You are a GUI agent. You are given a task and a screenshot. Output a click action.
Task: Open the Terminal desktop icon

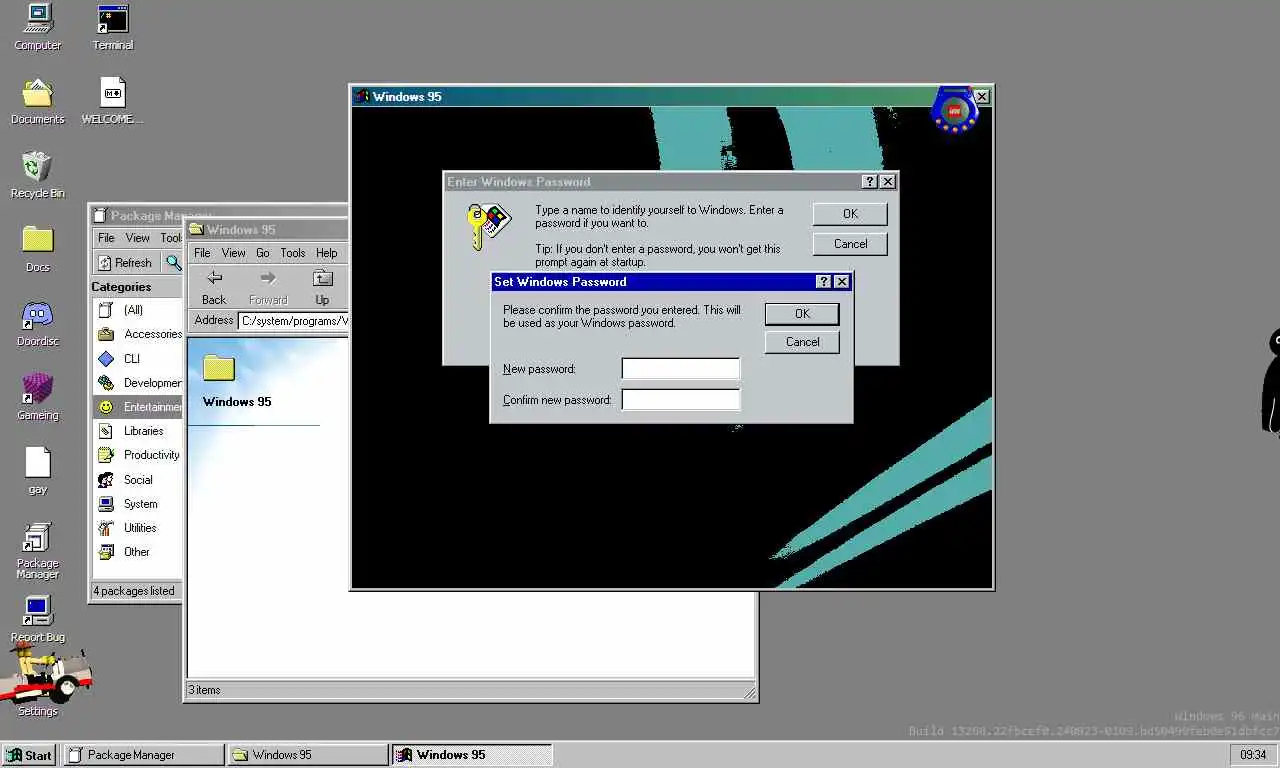(x=113, y=27)
